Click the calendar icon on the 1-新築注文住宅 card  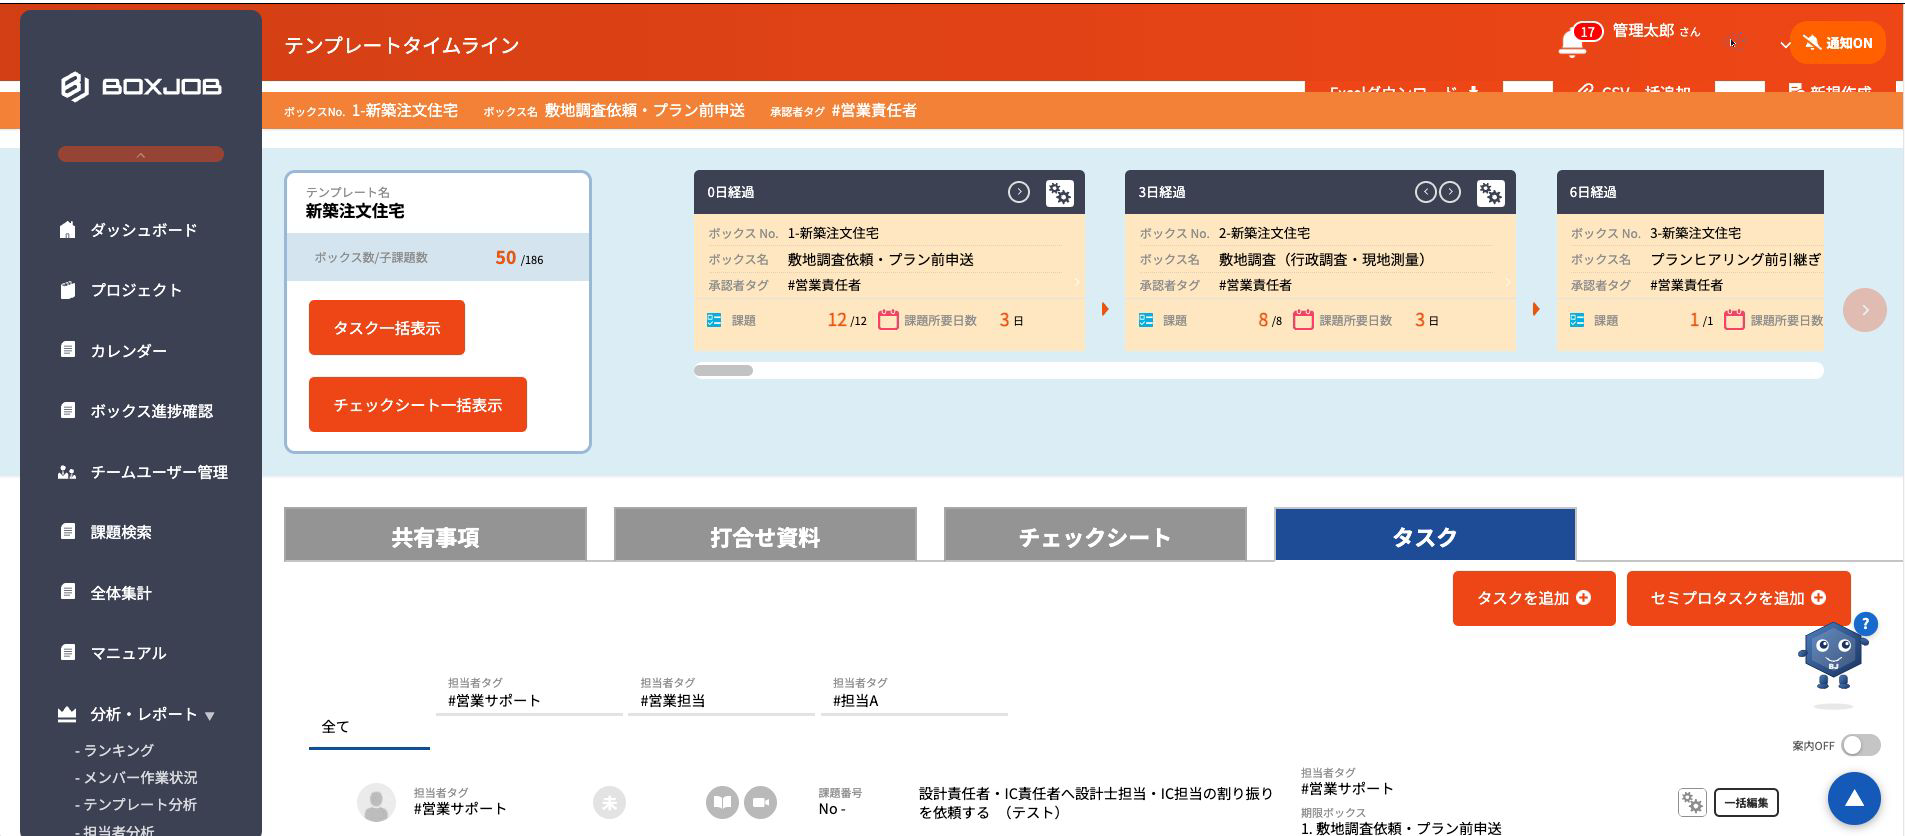pyautogui.click(x=888, y=320)
